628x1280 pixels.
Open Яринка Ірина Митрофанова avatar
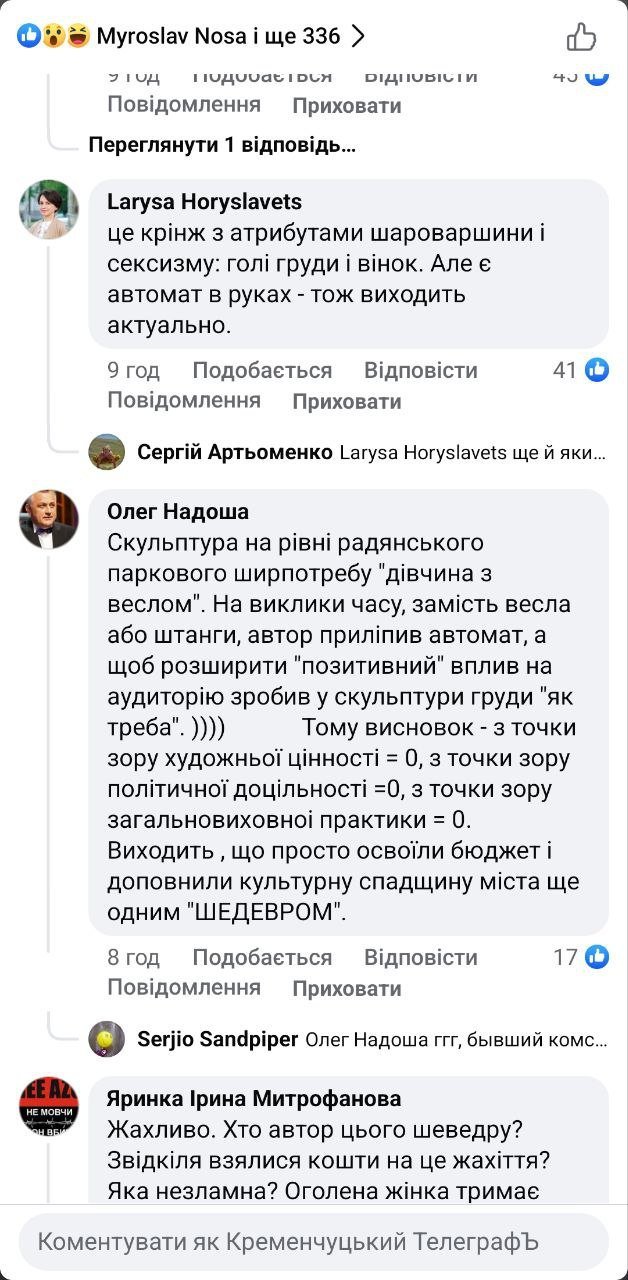tap(49, 1105)
